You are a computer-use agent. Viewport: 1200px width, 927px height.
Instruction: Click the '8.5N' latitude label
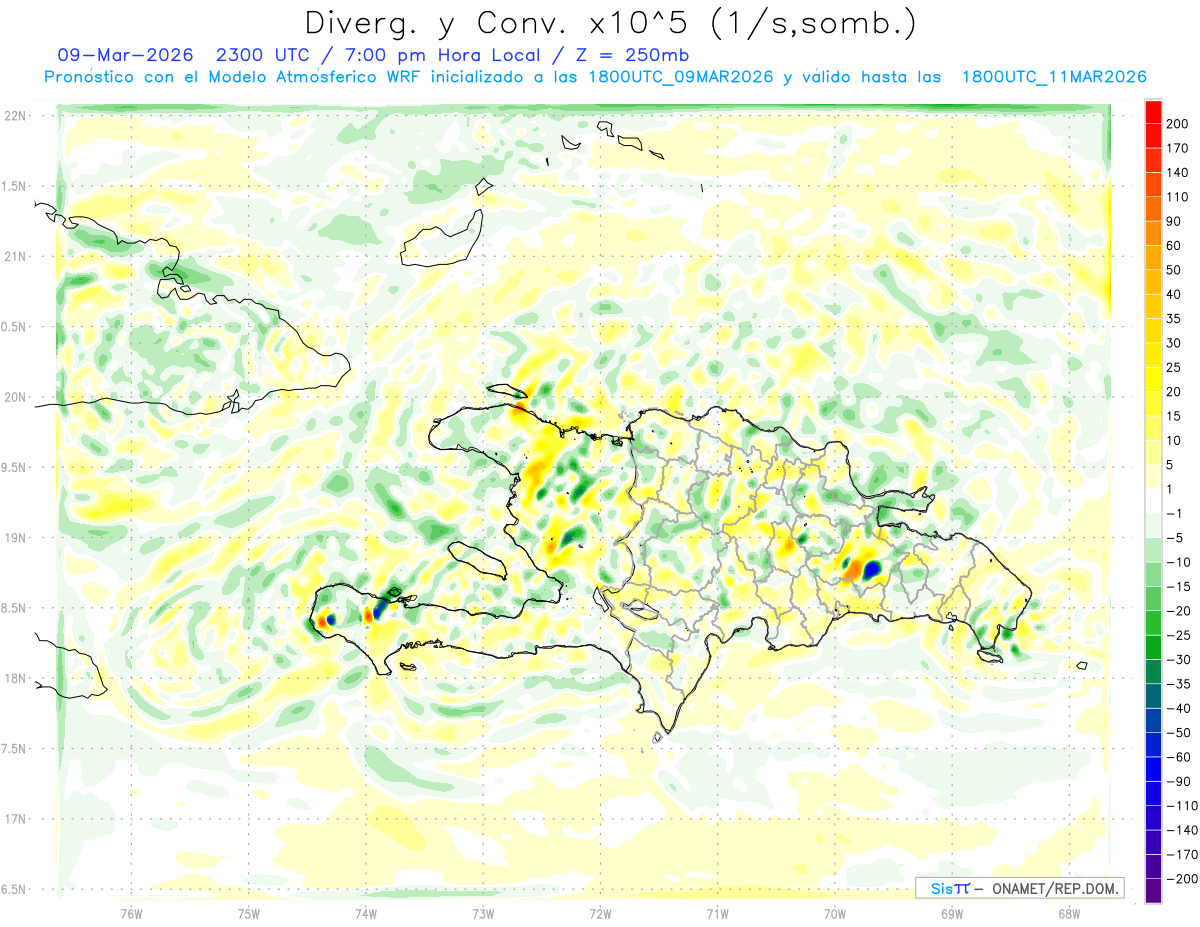[14, 608]
